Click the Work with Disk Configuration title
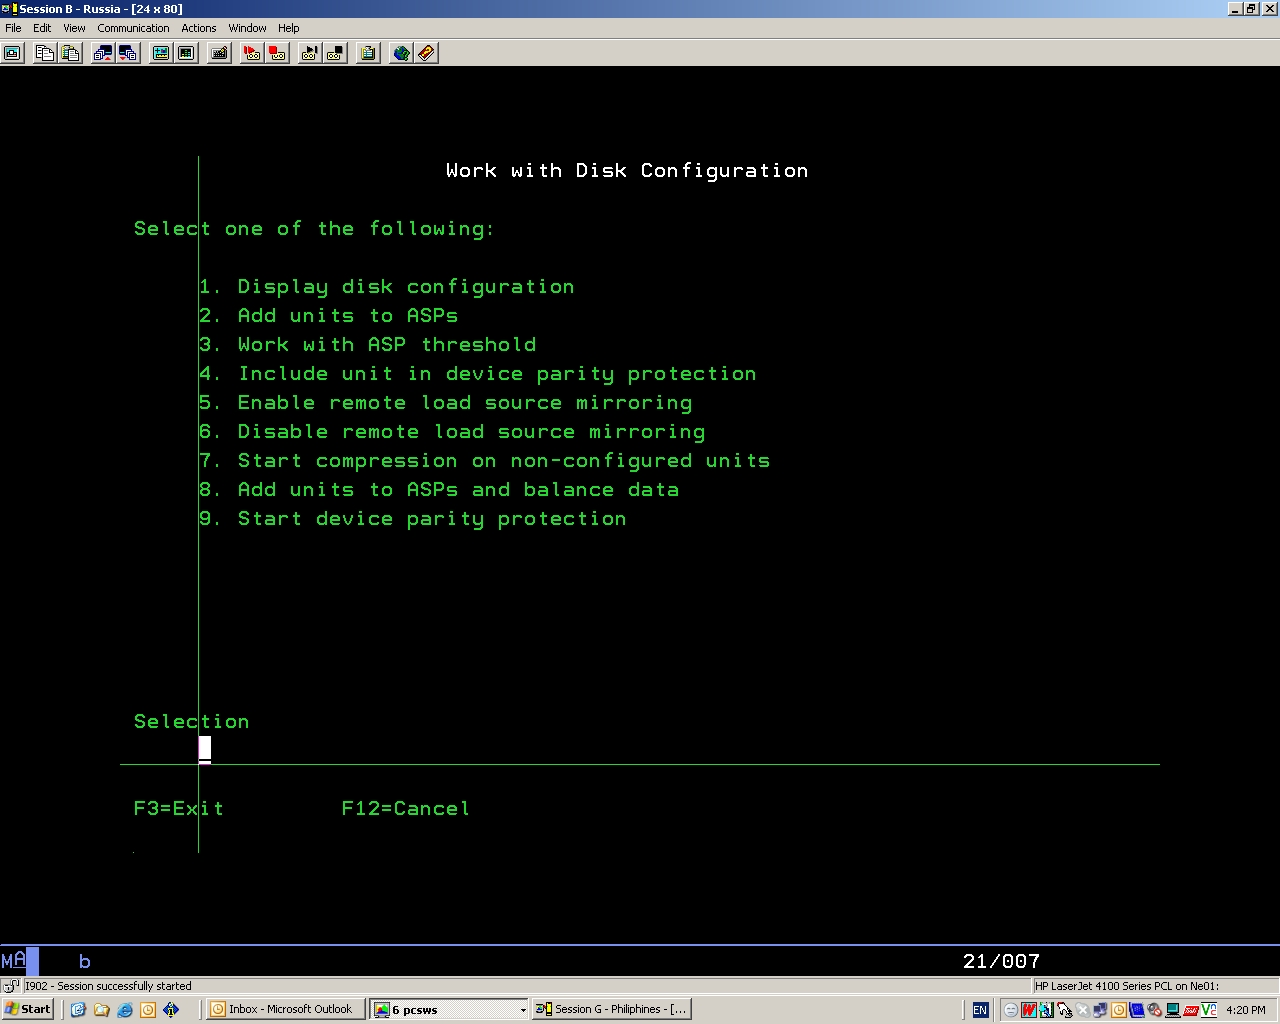The height and width of the screenshot is (1024, 1280). coord(627,171)
